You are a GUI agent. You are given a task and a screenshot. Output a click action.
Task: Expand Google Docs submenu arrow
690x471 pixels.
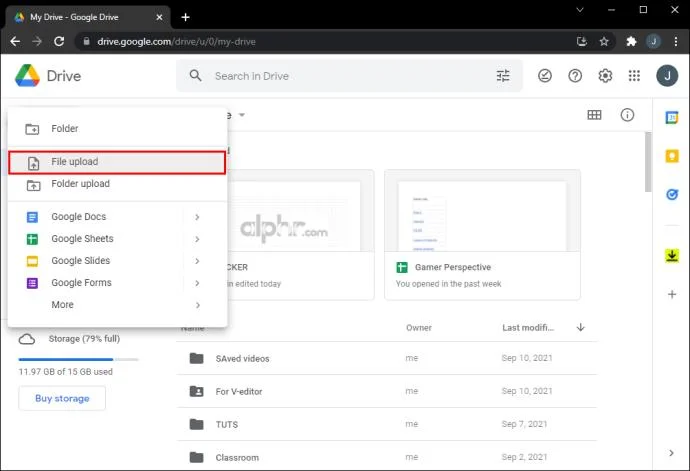pos(197,217)
